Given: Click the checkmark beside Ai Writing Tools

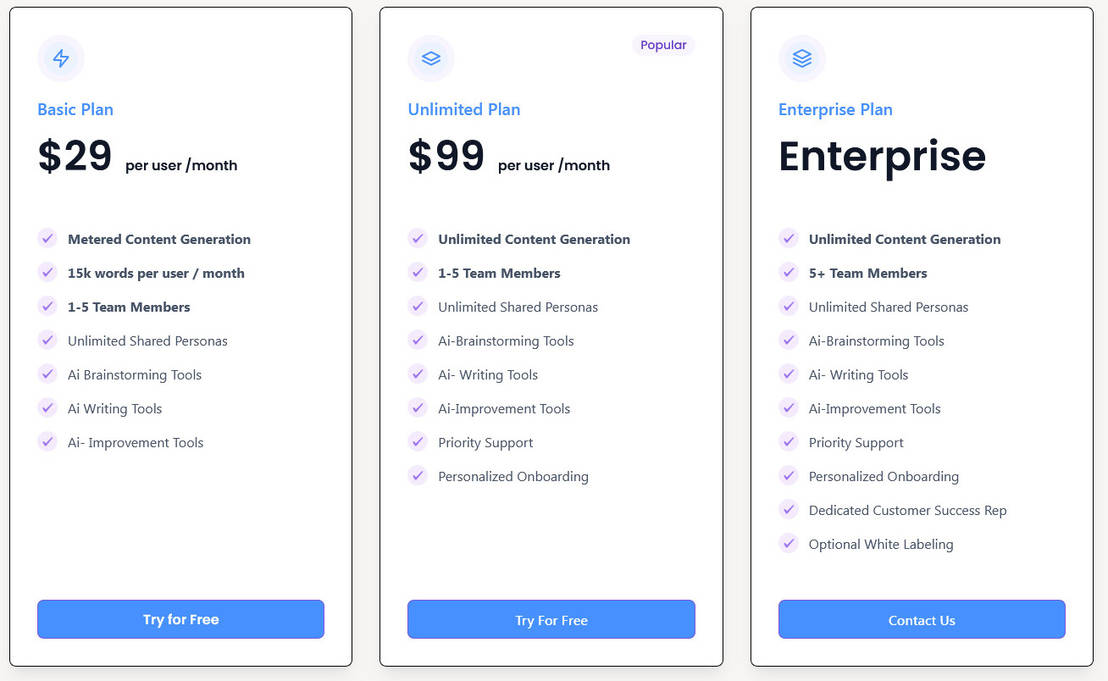Looking at the screenshot, I should point(47,408).
